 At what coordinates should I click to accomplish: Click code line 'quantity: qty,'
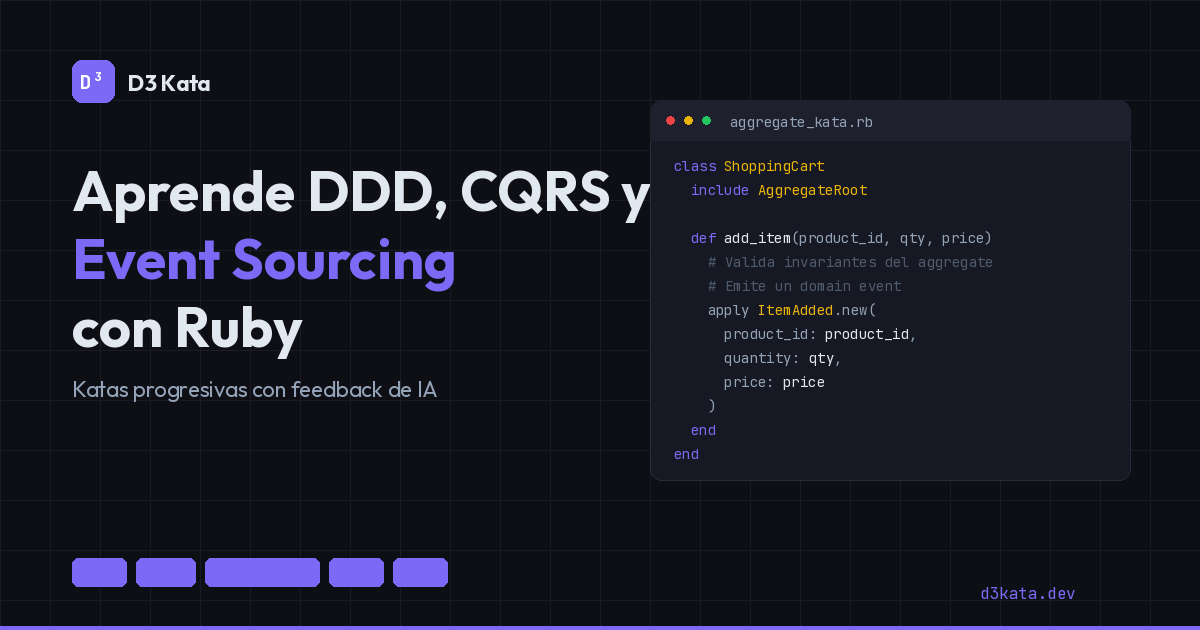[783, 358]
